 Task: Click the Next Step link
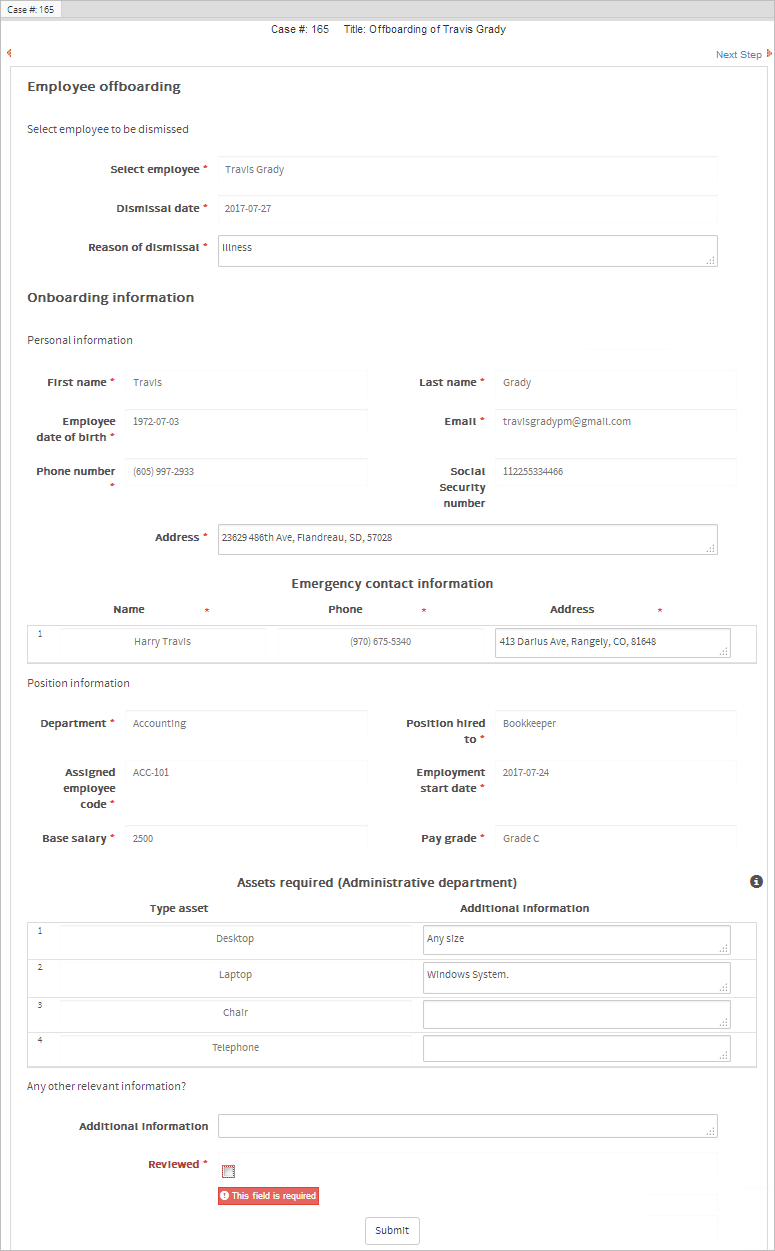tap(738, 55)
